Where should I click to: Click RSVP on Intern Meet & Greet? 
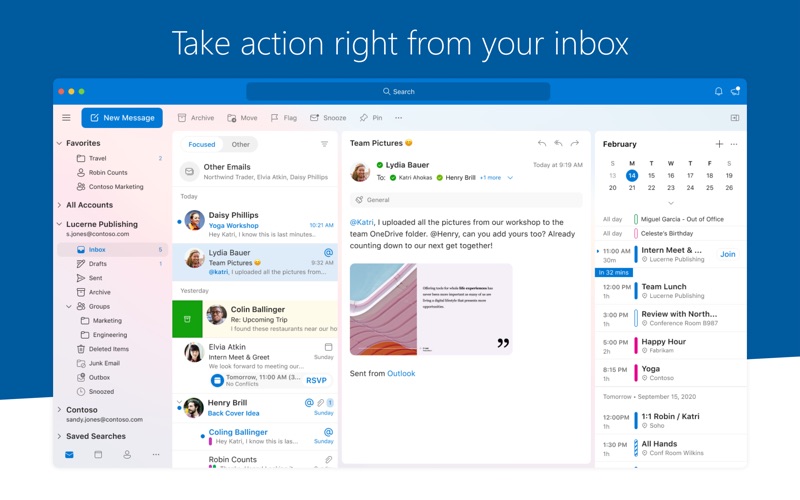pos(316,381)
